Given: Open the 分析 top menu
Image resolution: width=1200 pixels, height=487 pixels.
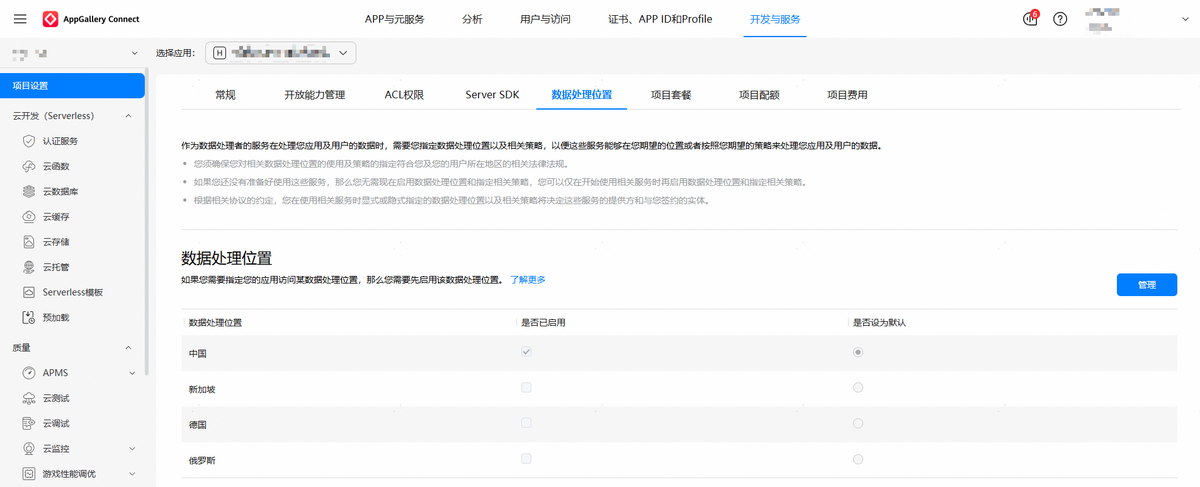Looking at the screenshot, I should pyautogui.click(x=472, y=19).
